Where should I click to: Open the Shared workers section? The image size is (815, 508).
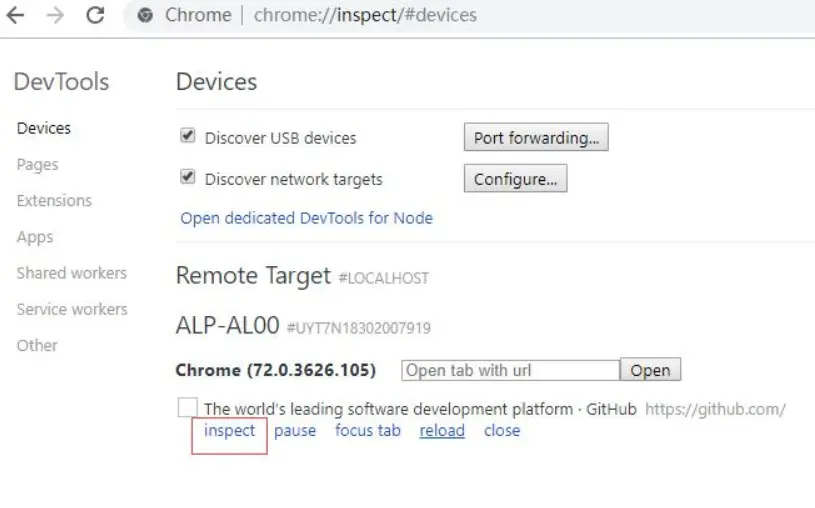point(72,273)
